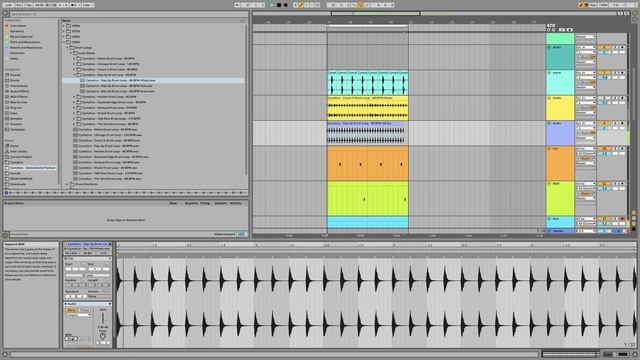The image size is (640, 360).
Task: Start playback with the Play button
Action: point(272,5)
